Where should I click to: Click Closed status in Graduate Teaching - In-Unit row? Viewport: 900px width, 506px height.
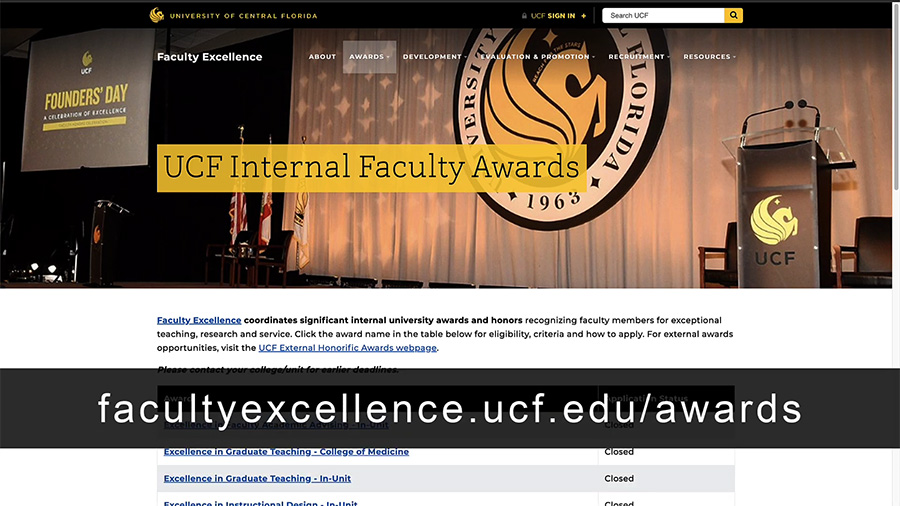619,478
